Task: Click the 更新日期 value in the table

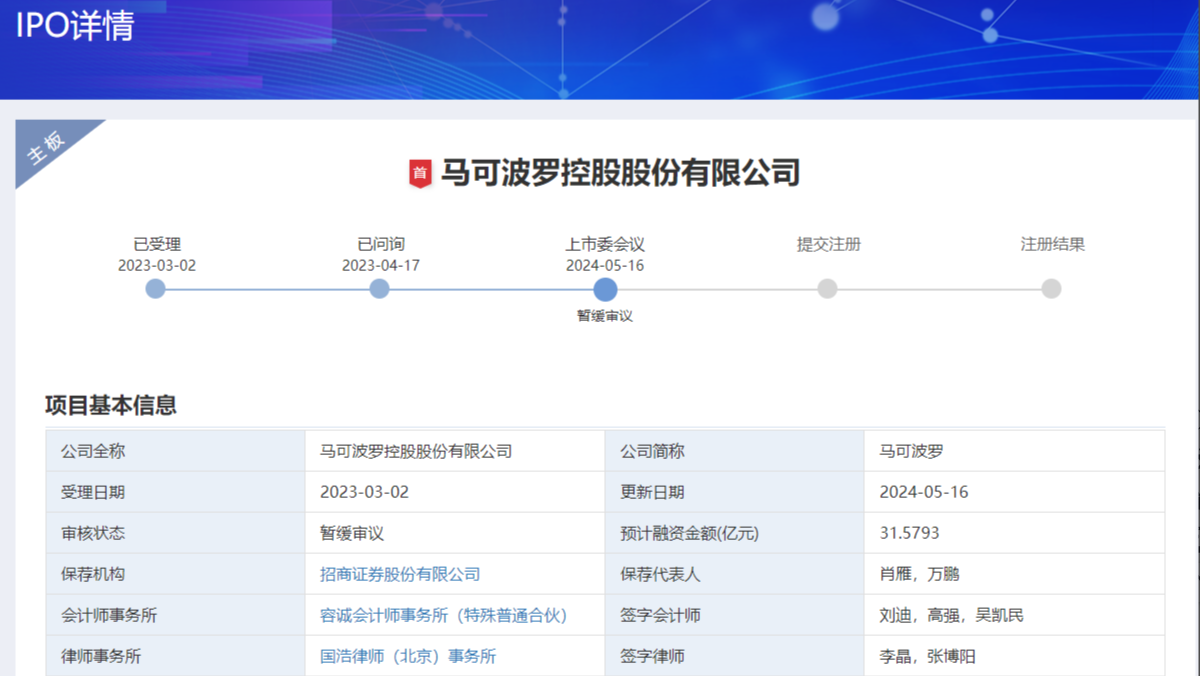Action: click(923, 492)
